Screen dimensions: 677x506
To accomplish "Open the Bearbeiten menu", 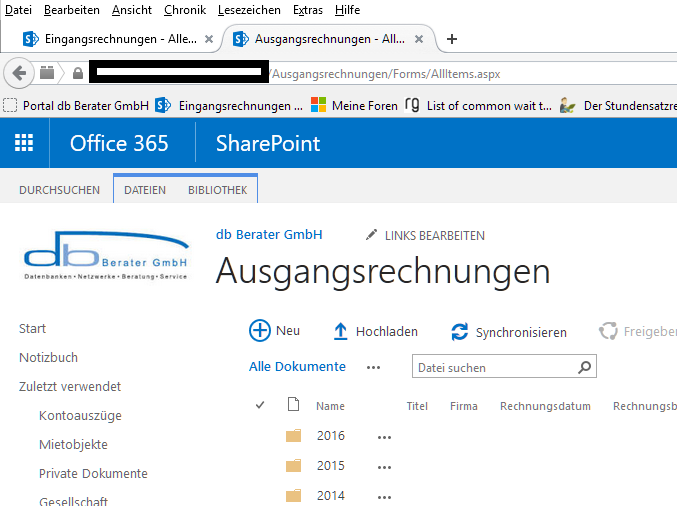I will [x=72, y=9].
